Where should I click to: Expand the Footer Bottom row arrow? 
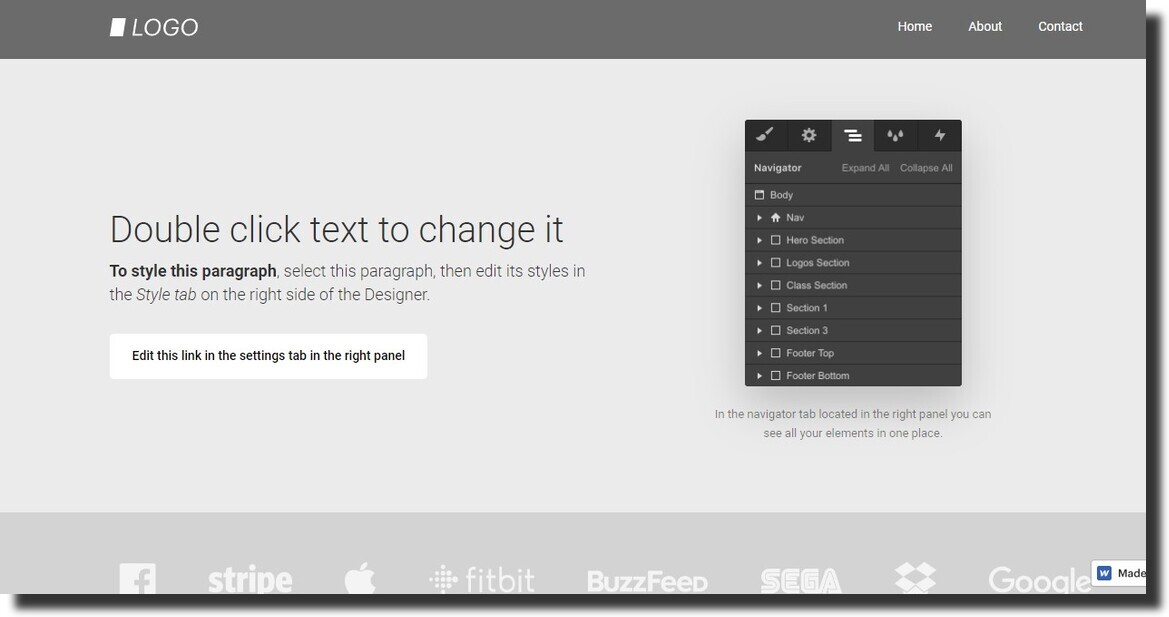[x=760, y=376]
